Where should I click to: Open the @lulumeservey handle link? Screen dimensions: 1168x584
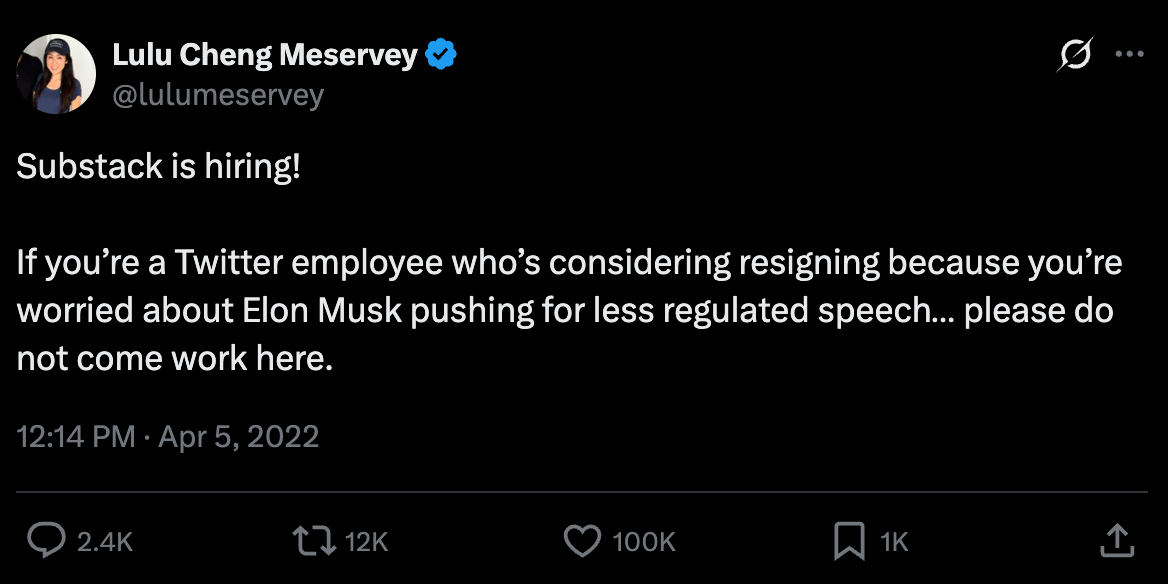(218, 95)
